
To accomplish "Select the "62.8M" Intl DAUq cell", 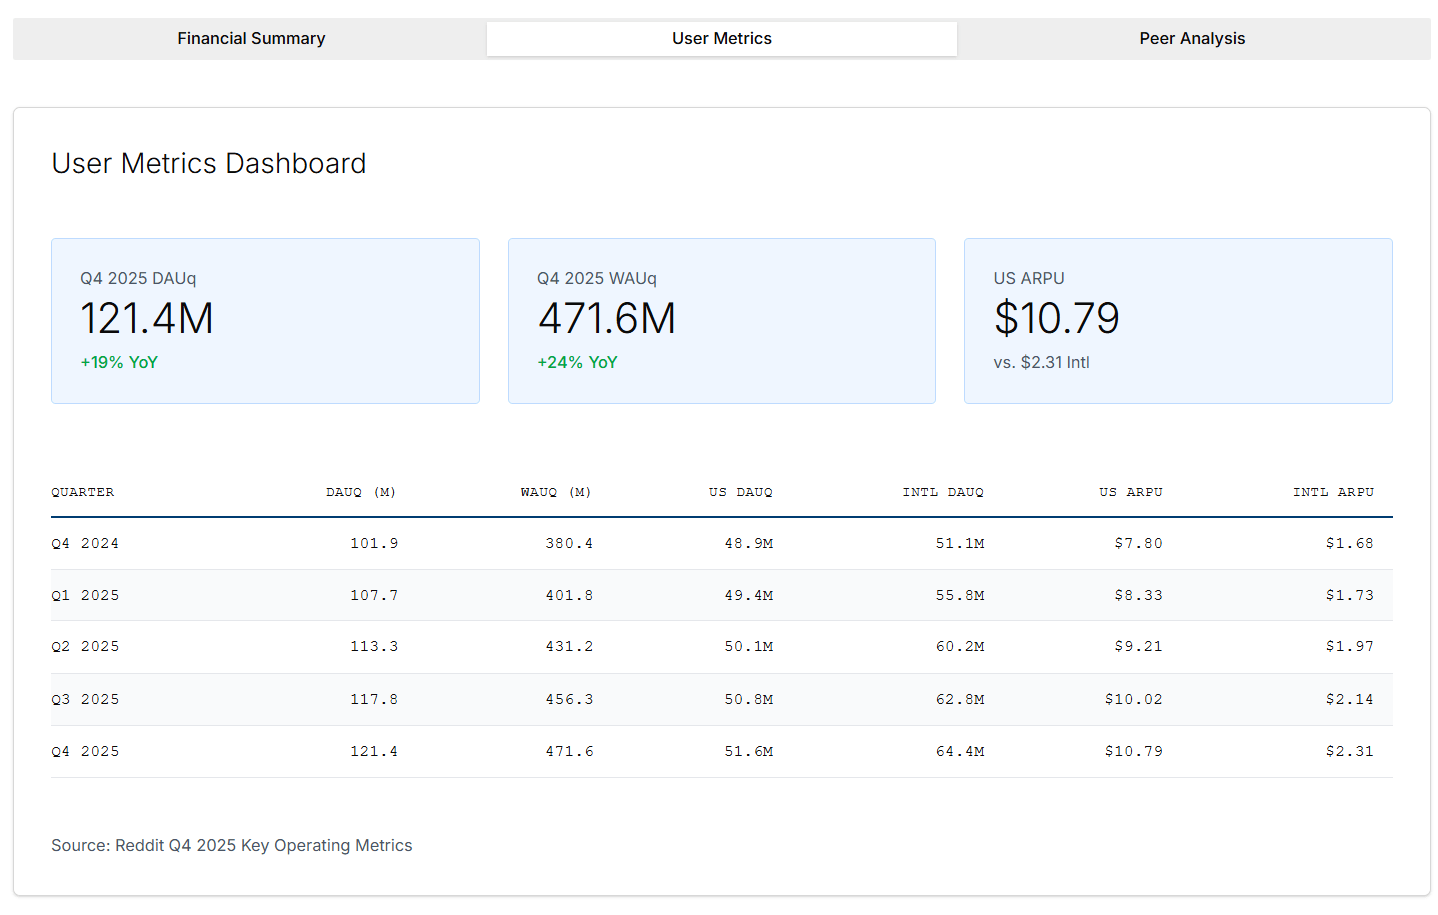I will tap(960, 700).
